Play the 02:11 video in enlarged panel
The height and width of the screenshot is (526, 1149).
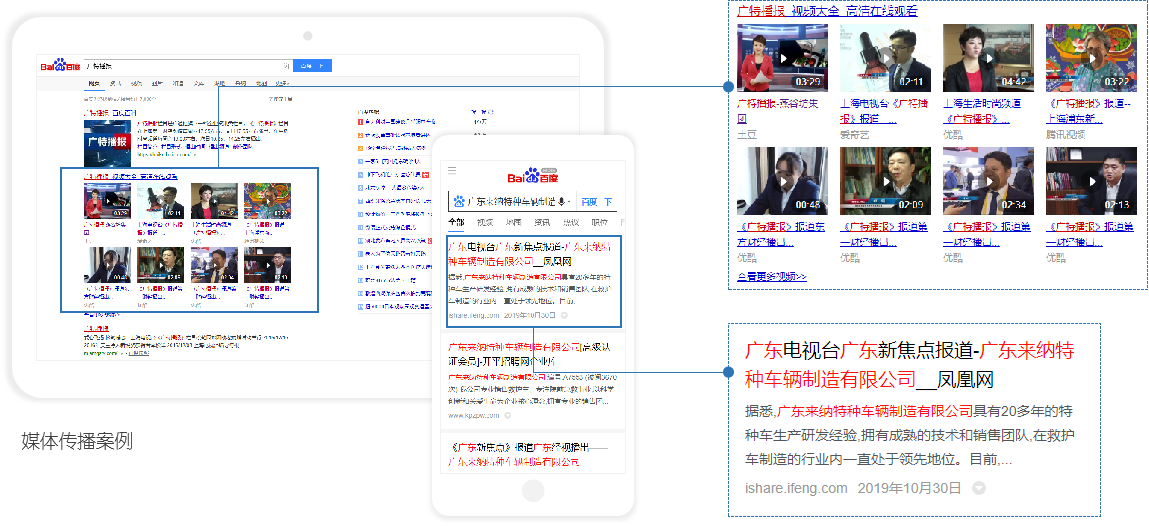[885, 58]
